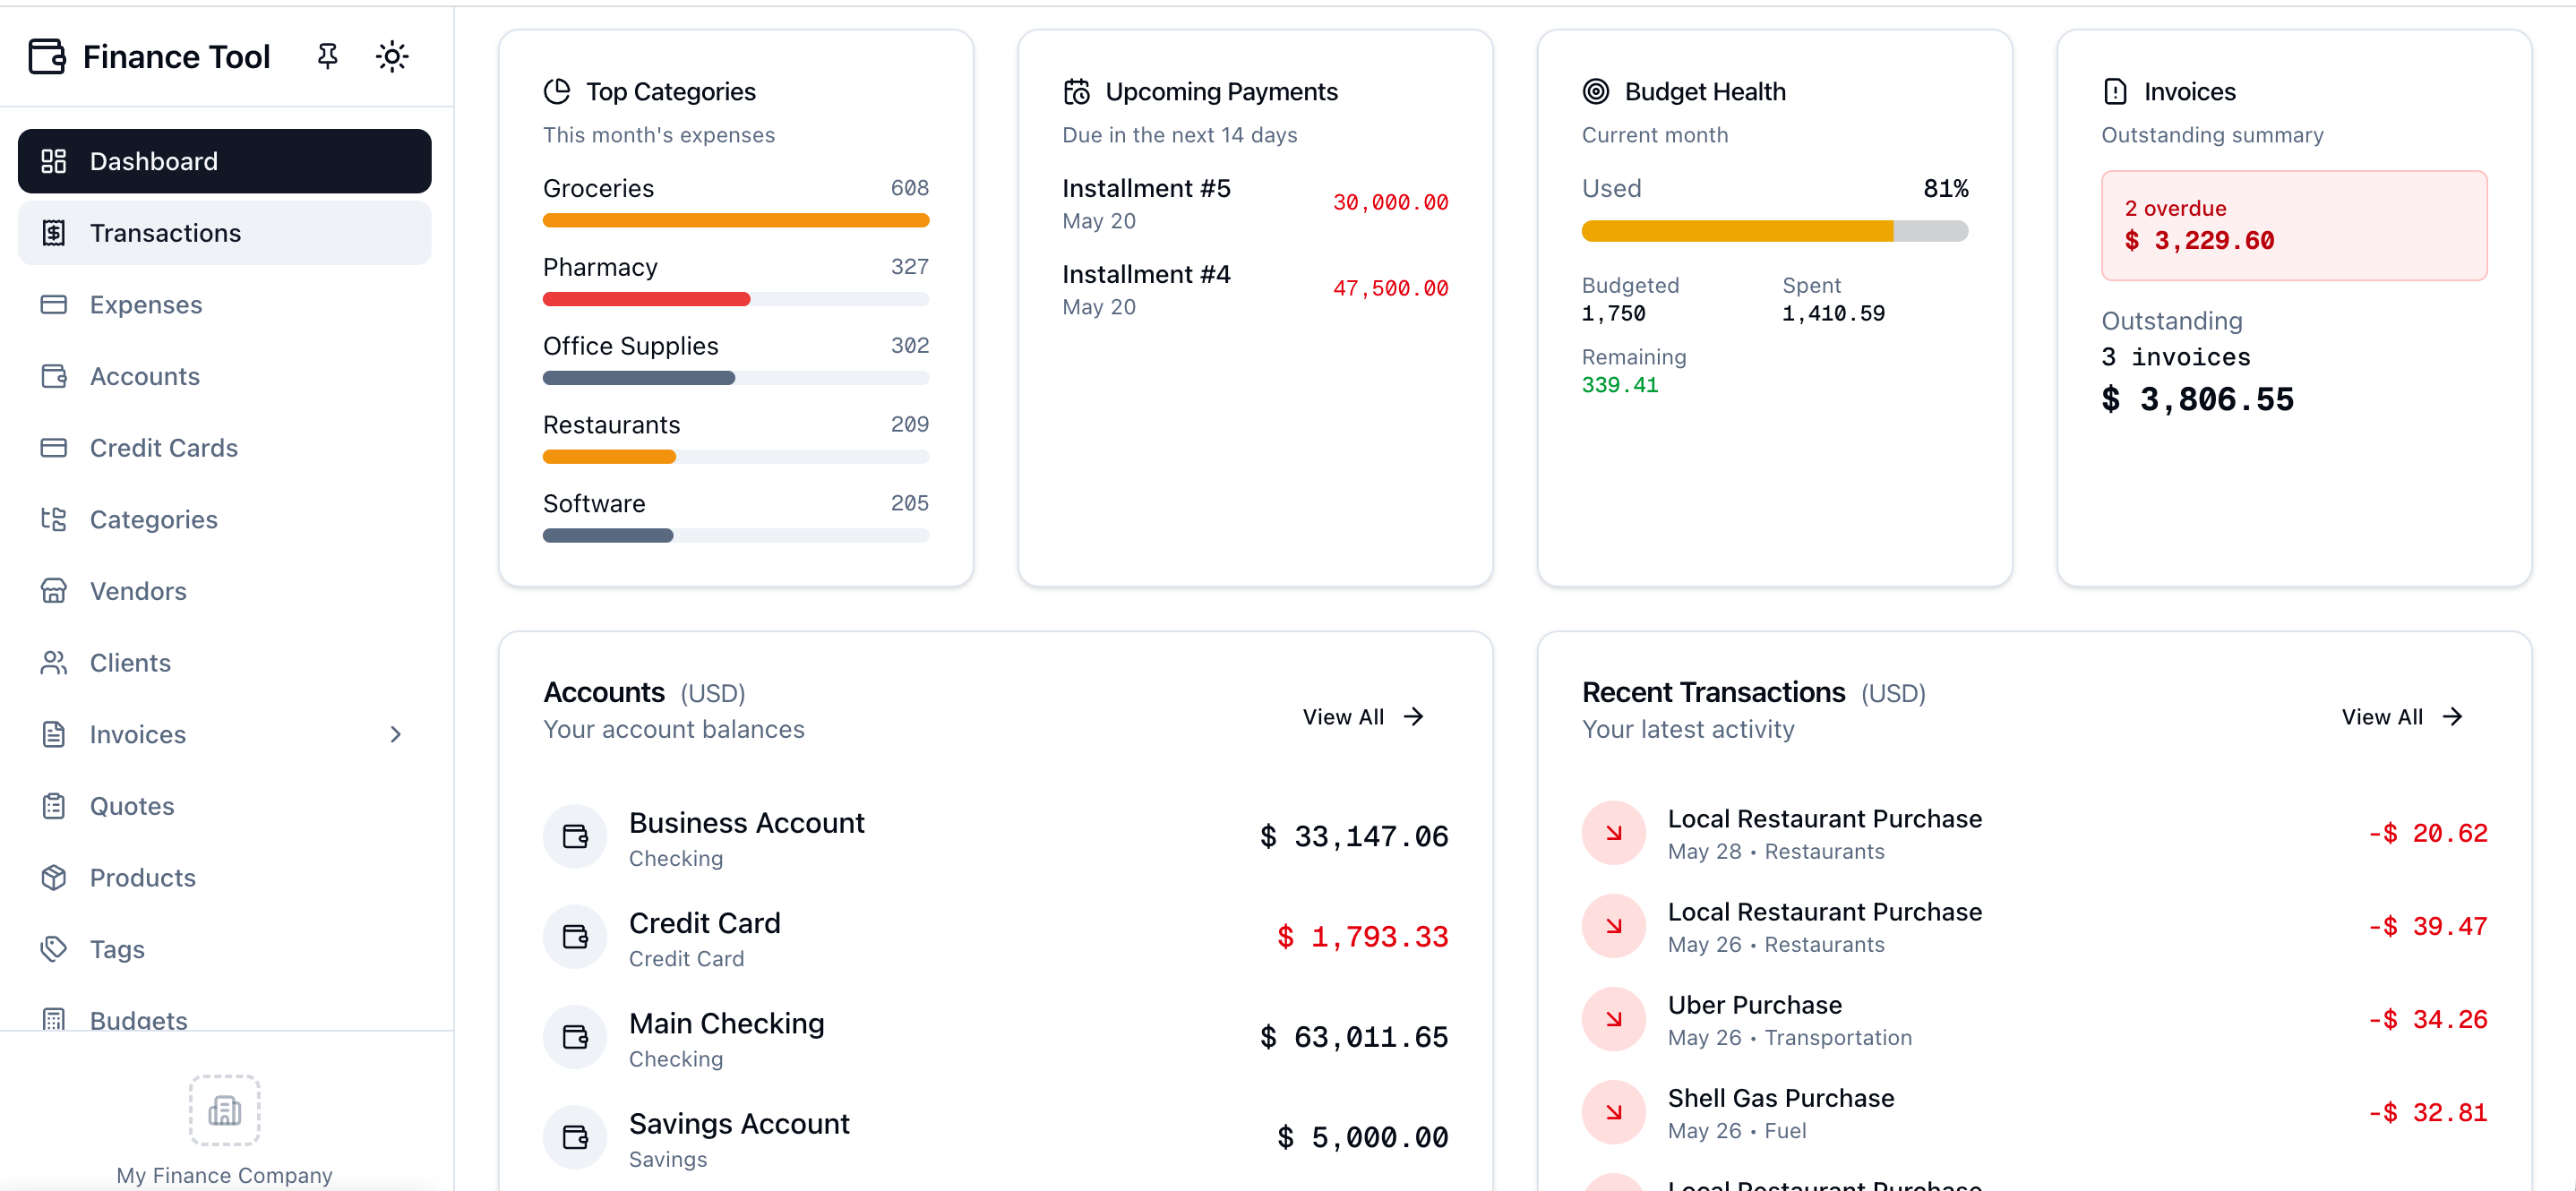Select Main Checking account row
The image size is (2576, 1191).
coord(995,1037)
